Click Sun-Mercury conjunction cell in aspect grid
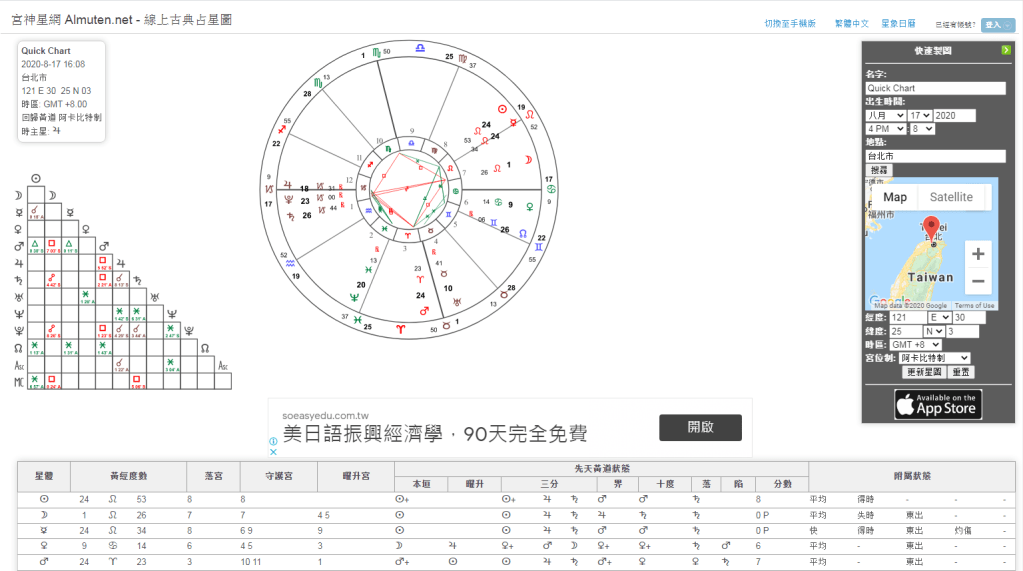The image size is (1023, 571). (x=36, y=212)
